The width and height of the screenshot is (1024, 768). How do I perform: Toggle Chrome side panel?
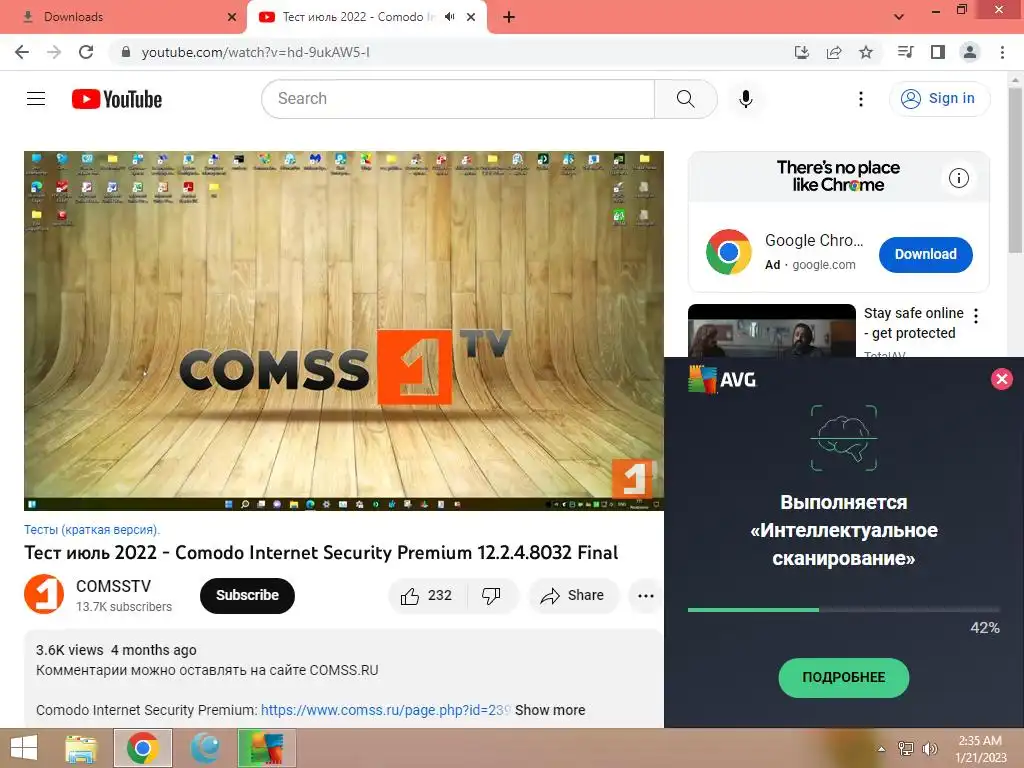[938, 52]
